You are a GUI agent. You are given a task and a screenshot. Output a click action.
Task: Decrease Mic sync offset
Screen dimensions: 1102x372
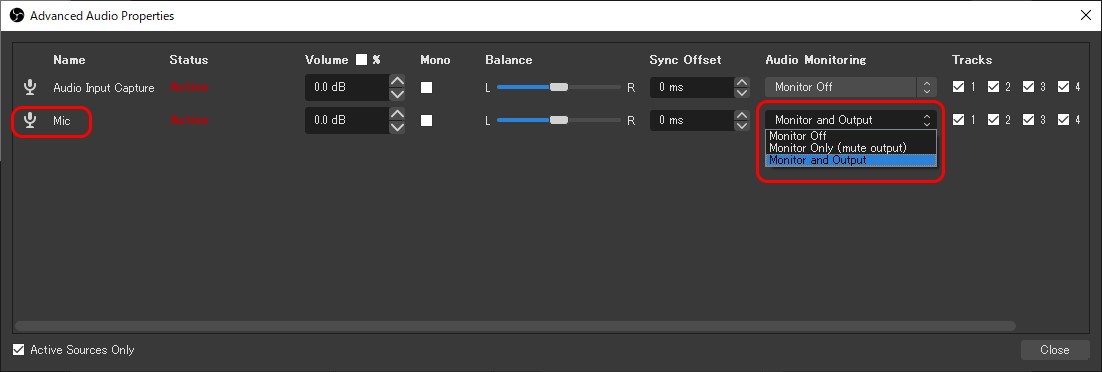pyautogui.click(x=742, y=126)
